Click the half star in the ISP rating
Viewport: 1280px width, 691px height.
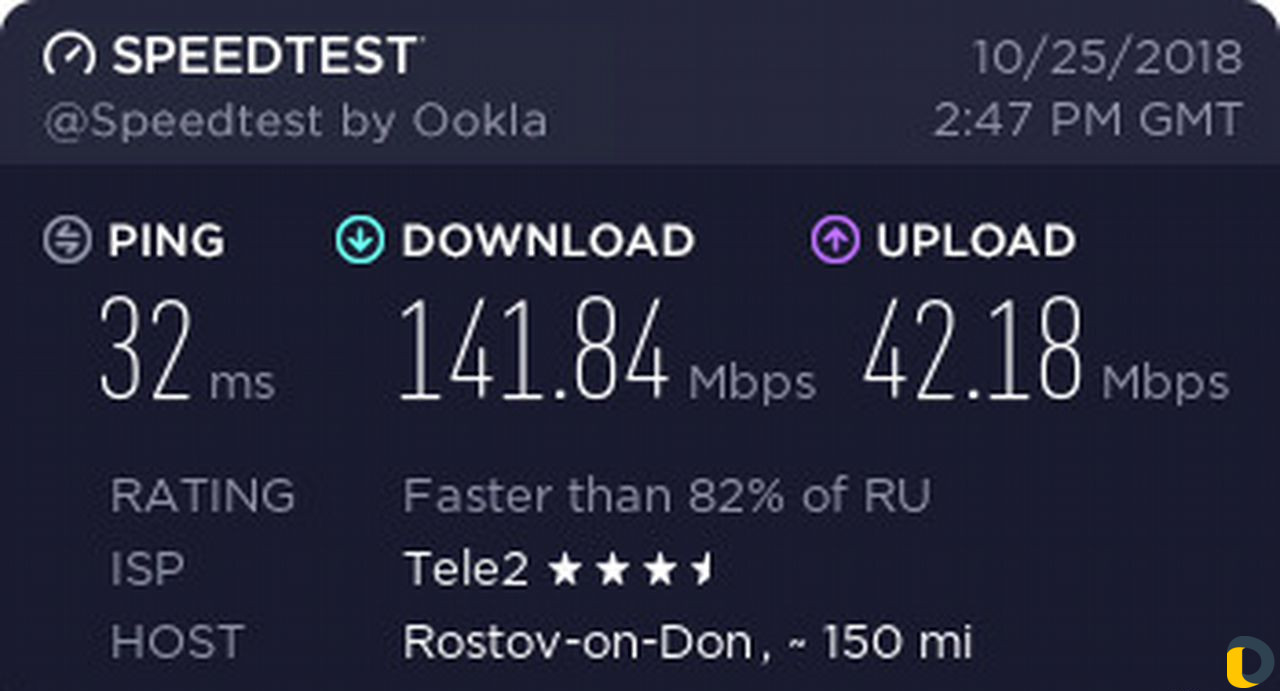click(x=704, y=570)
